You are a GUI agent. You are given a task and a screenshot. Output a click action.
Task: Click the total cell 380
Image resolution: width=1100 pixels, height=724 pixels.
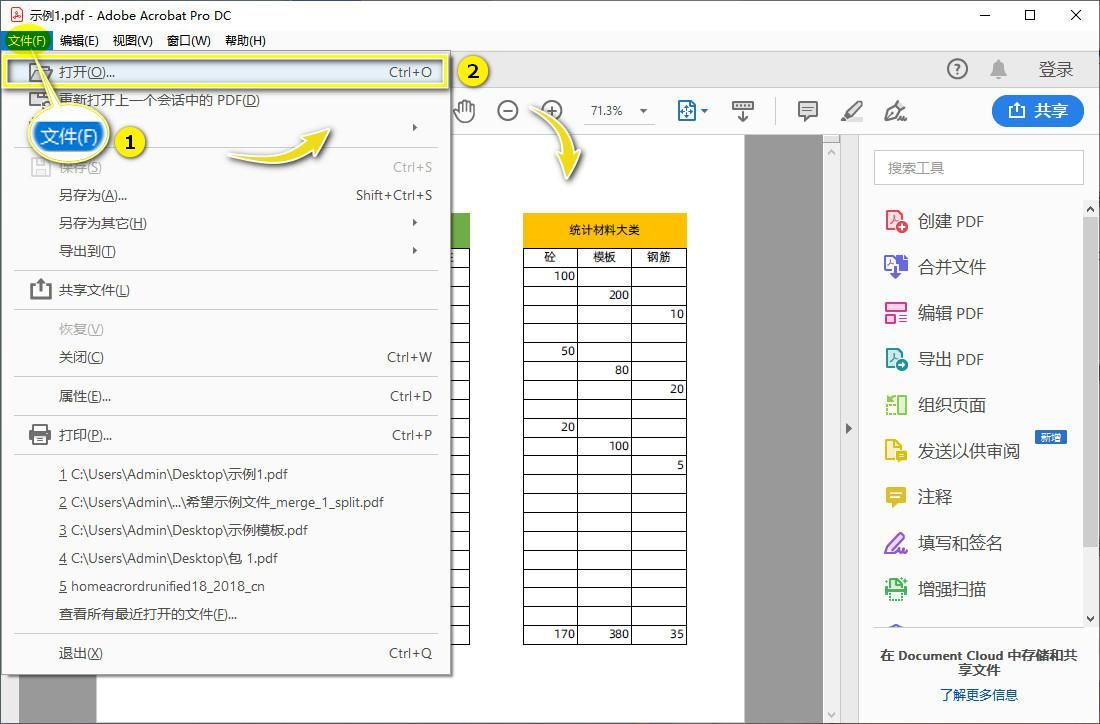[604, 634]
